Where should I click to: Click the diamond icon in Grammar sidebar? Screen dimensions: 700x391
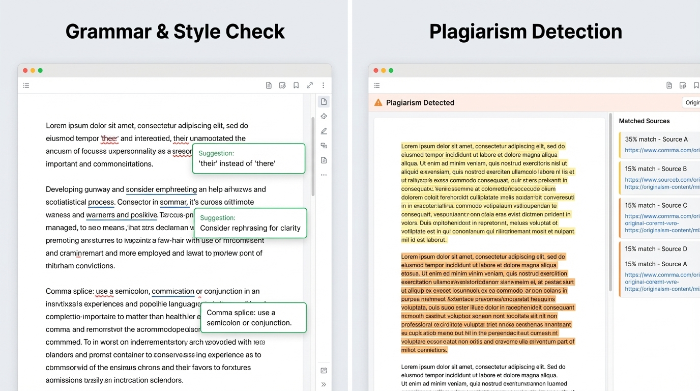pyautogui.click(x=324, y=116)
